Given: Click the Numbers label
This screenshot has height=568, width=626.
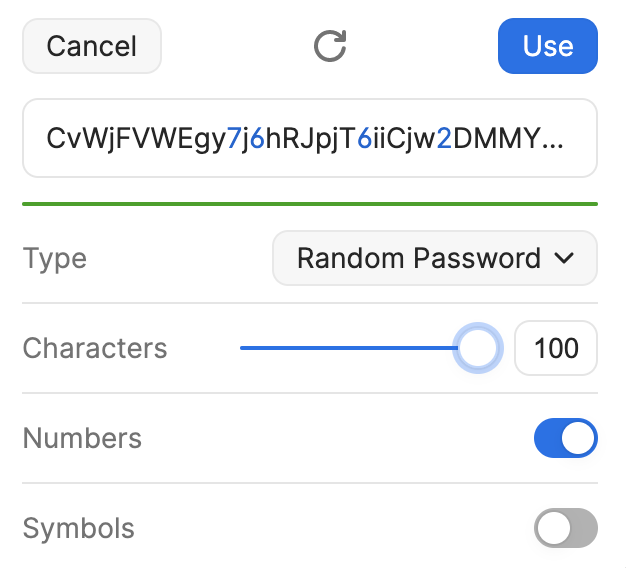Looking at the screenshot, I should [82, 438].
